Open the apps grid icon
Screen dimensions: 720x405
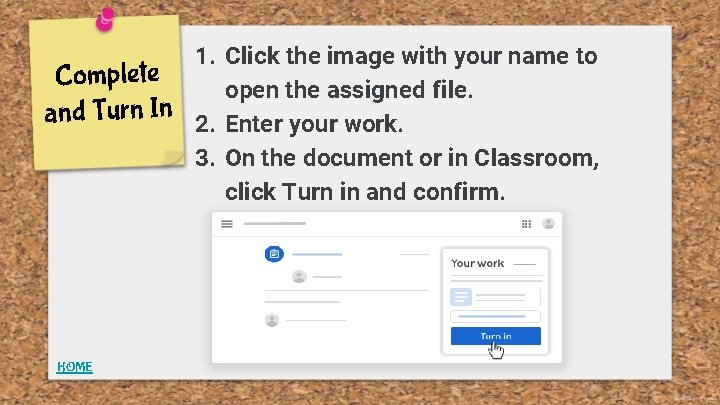[526, 224]
